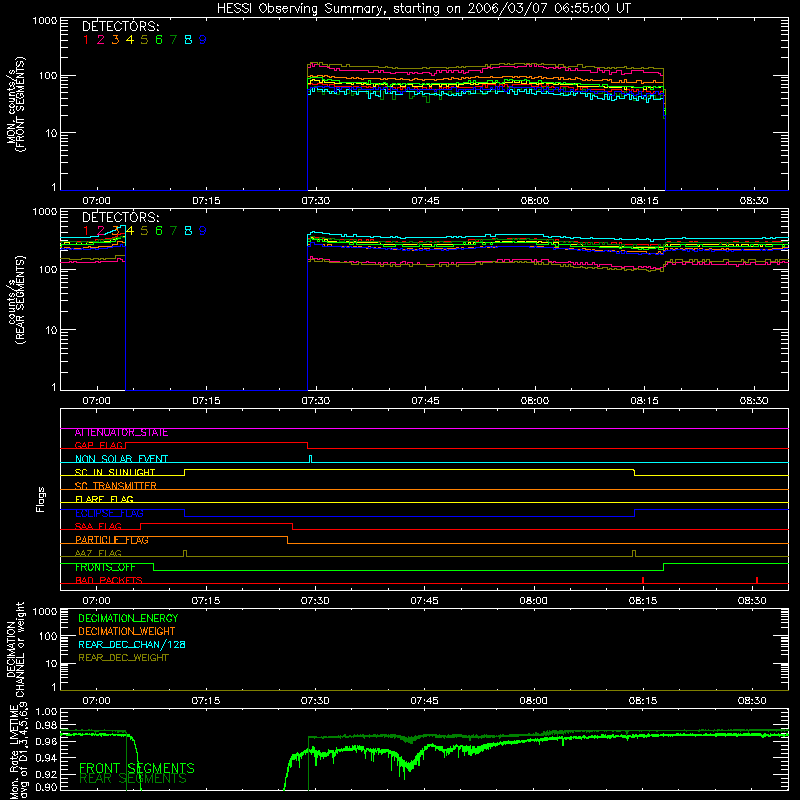Click detector number 4 in the front segments legend
Viewport: 800px width, 800px height.
(x=130, y=40)
